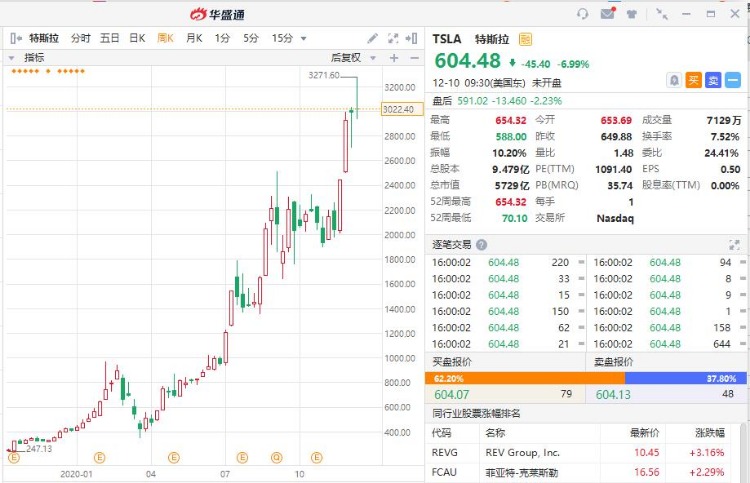Click the 菲亚特-克莱斯勒 company name
Screen dimensions: 750x483
[x=521, y=472]
